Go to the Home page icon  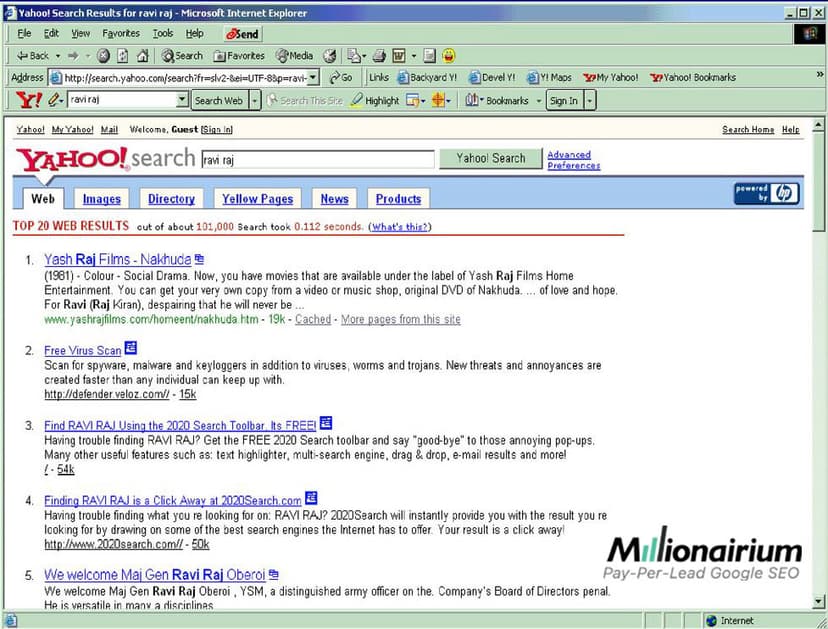[x=142, y=56]
